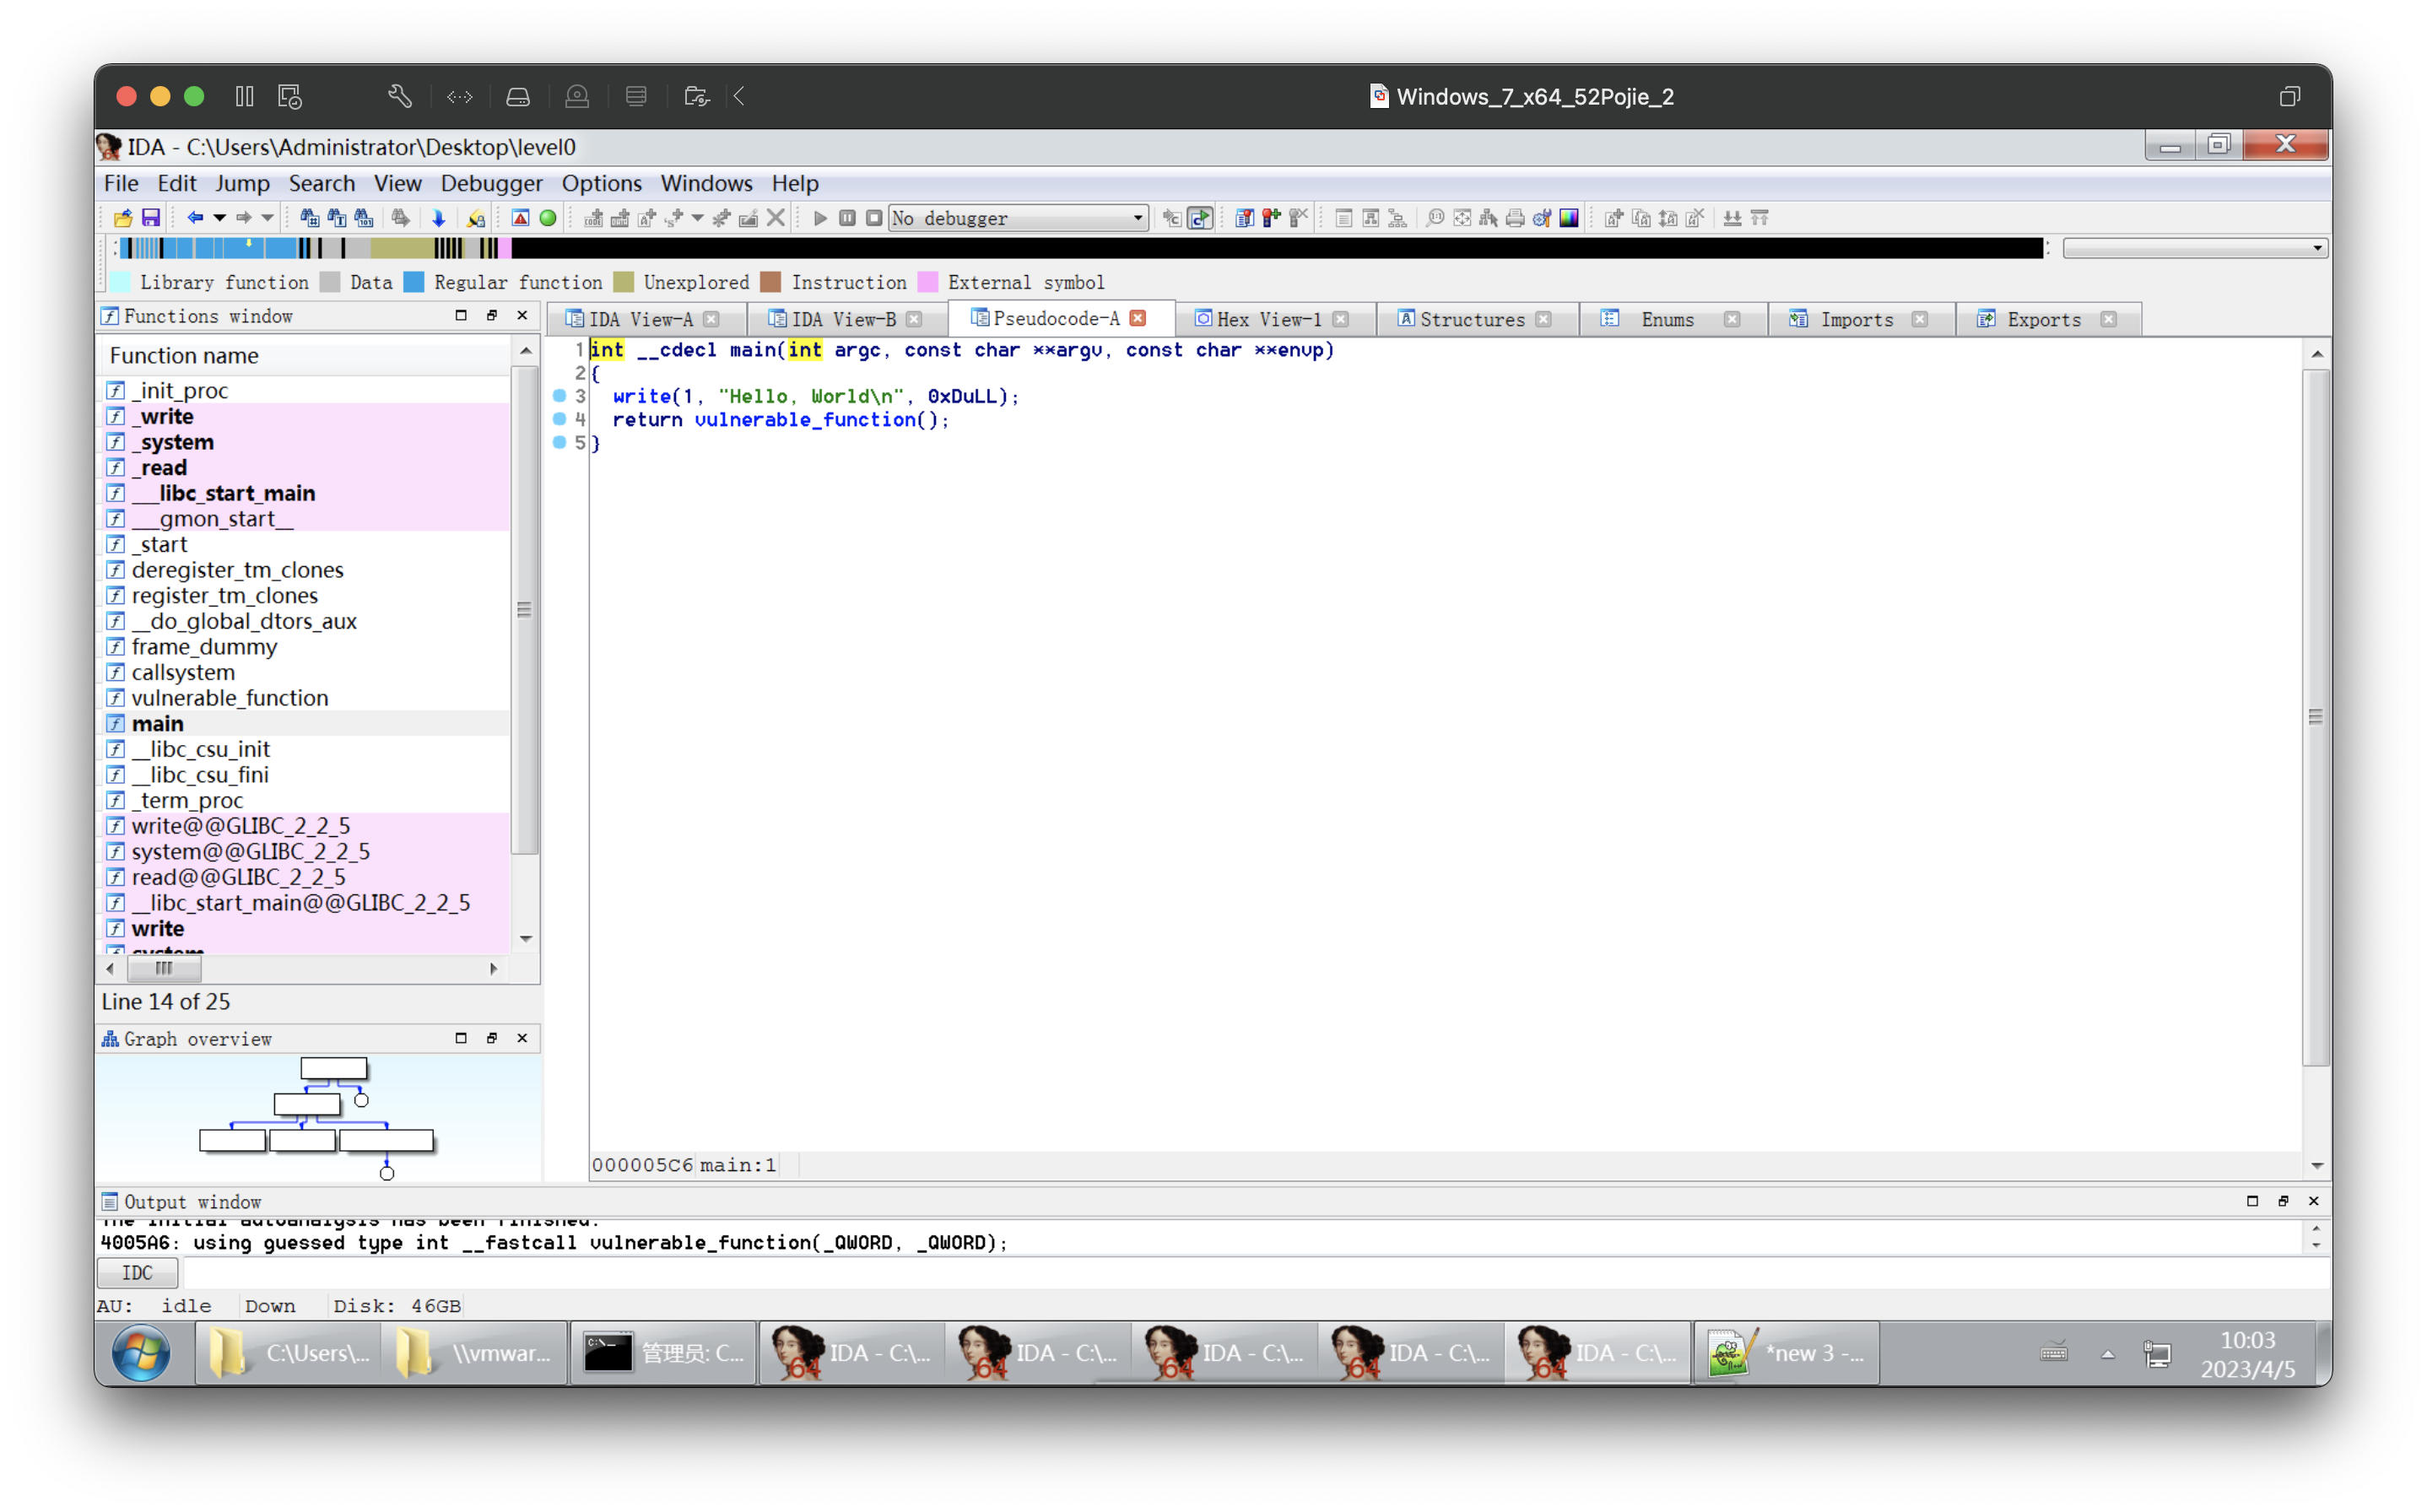Start process with the play button
Screen dimensions: 2427x1512
[820, 218]
